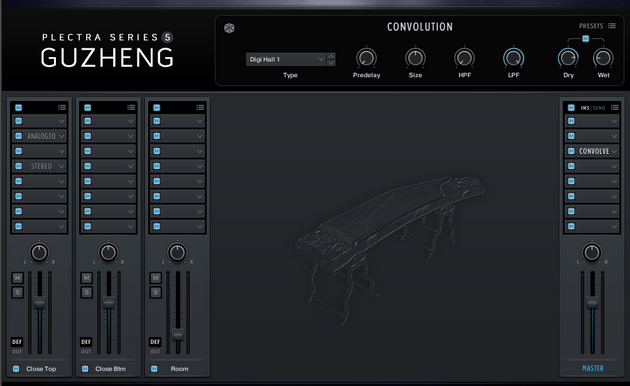The image size is (630, 386).
Task: Click Master volume fader handle
Action: [x=592, y=302]
